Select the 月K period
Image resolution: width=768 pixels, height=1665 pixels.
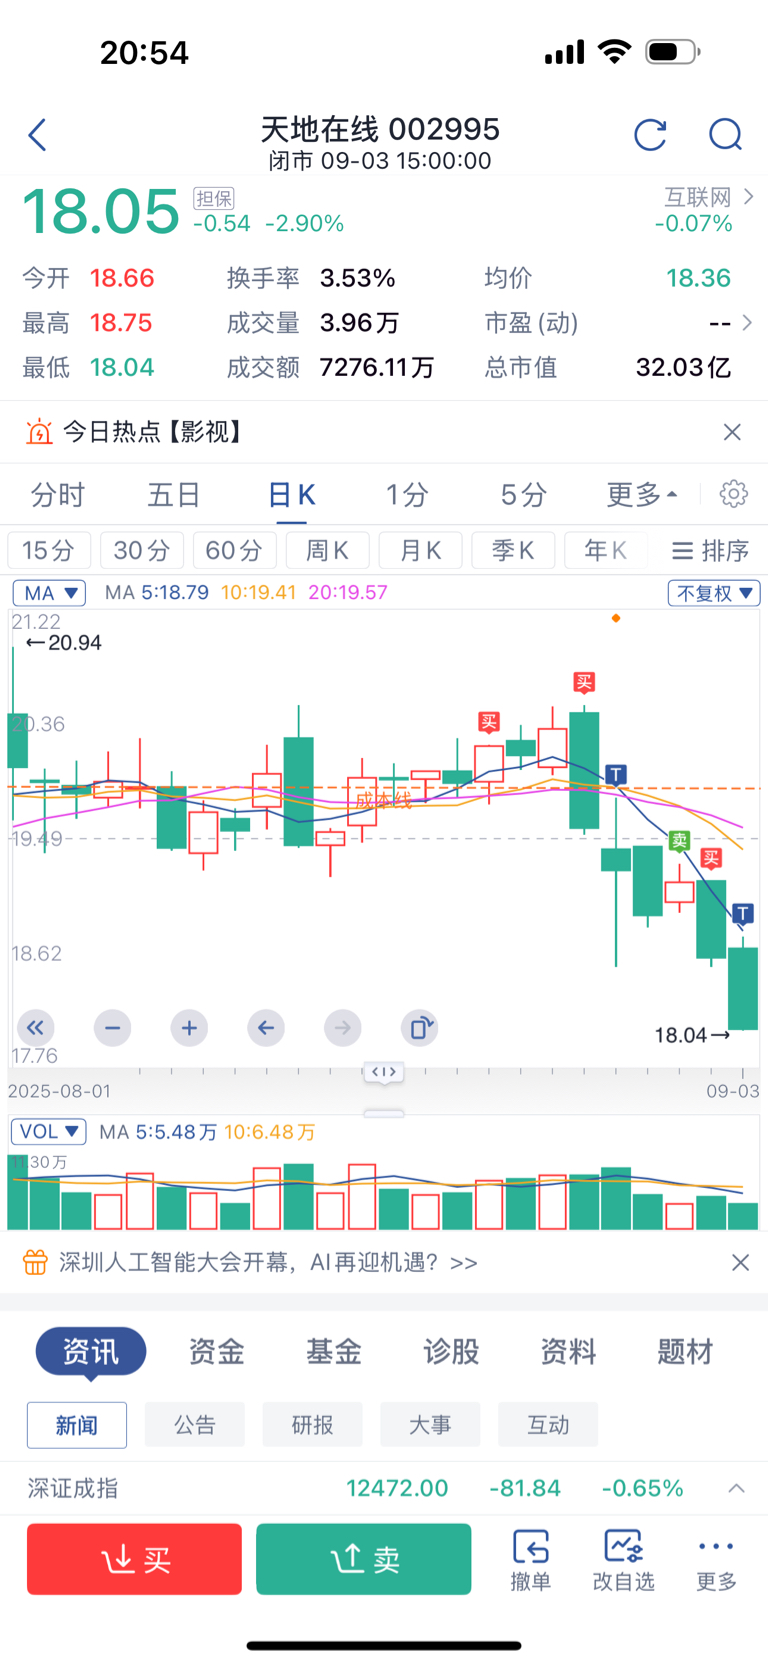click(x=420, y=551)
